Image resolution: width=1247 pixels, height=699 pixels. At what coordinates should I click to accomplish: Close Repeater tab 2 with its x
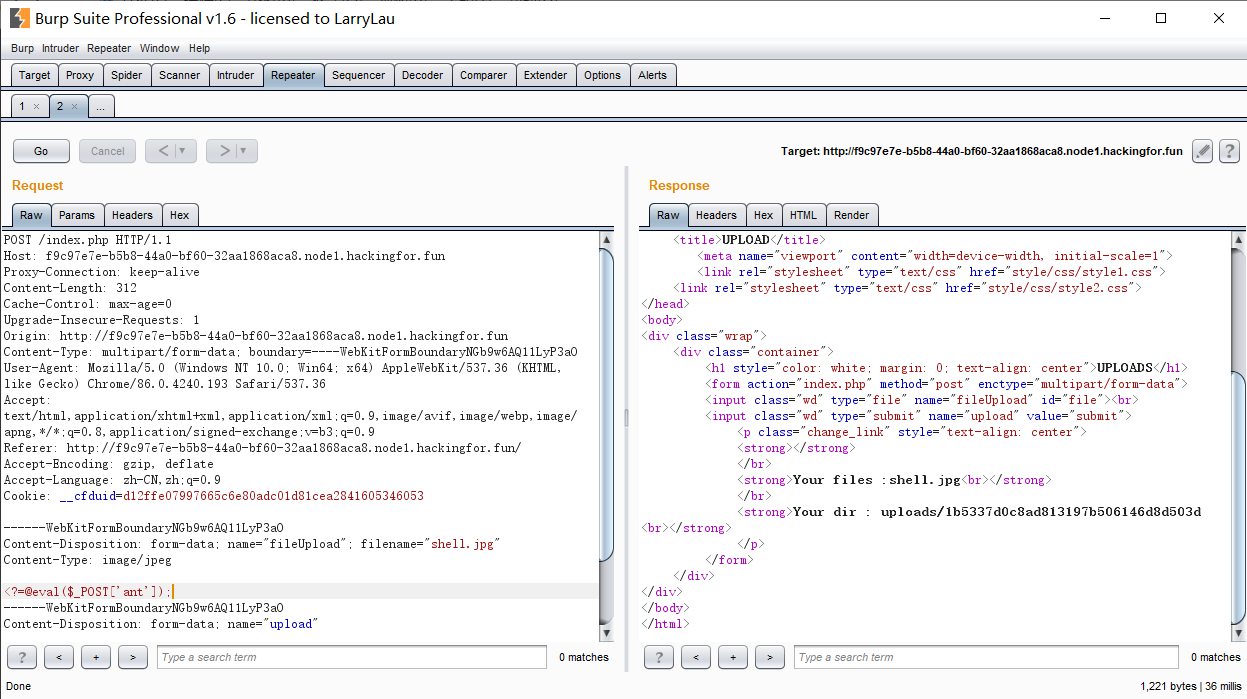click(74, 106)
